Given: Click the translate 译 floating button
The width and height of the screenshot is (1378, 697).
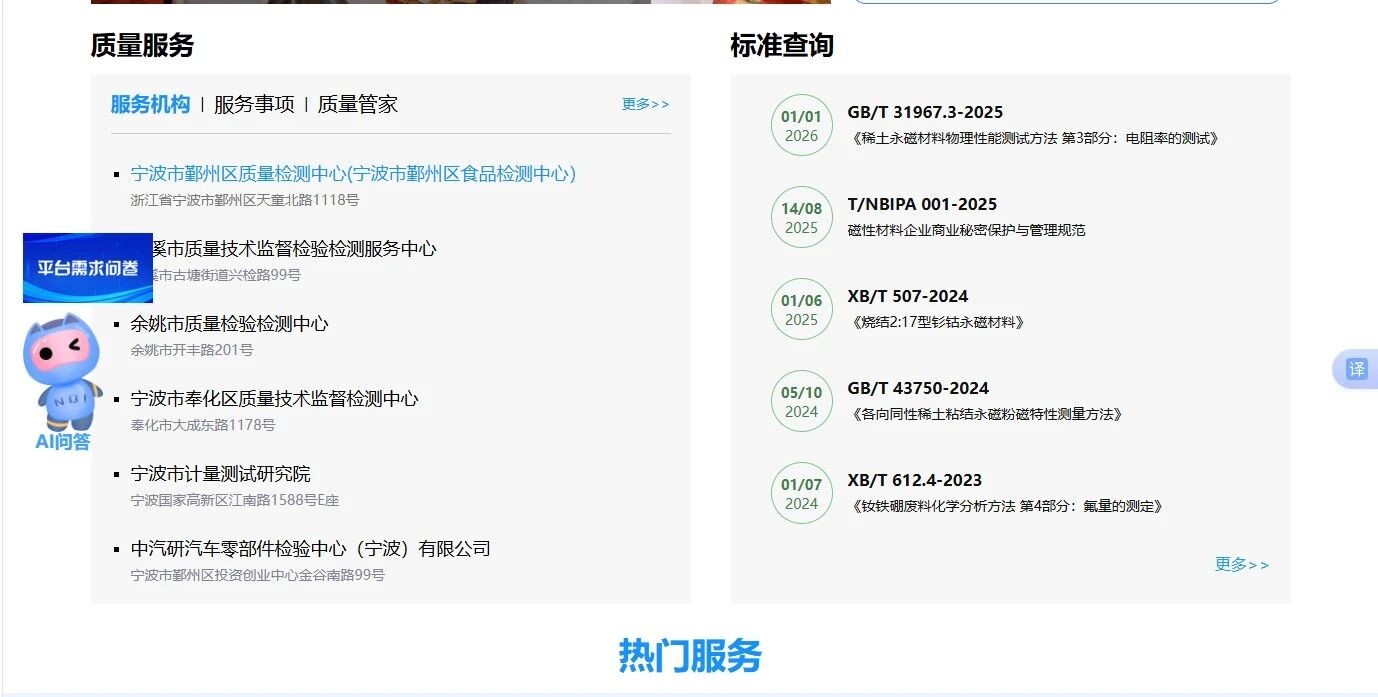Looking at the screenshot, I should 1356,369.
